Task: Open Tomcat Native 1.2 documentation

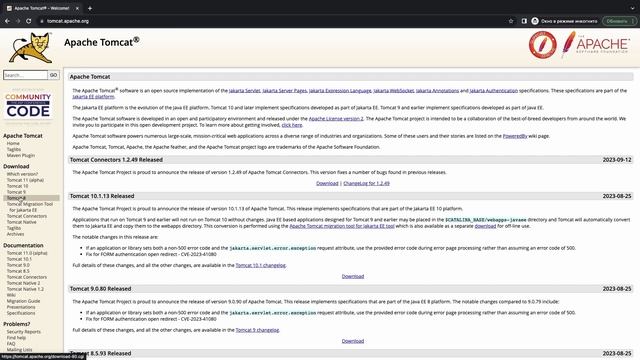Action: [x=25, y=289]
